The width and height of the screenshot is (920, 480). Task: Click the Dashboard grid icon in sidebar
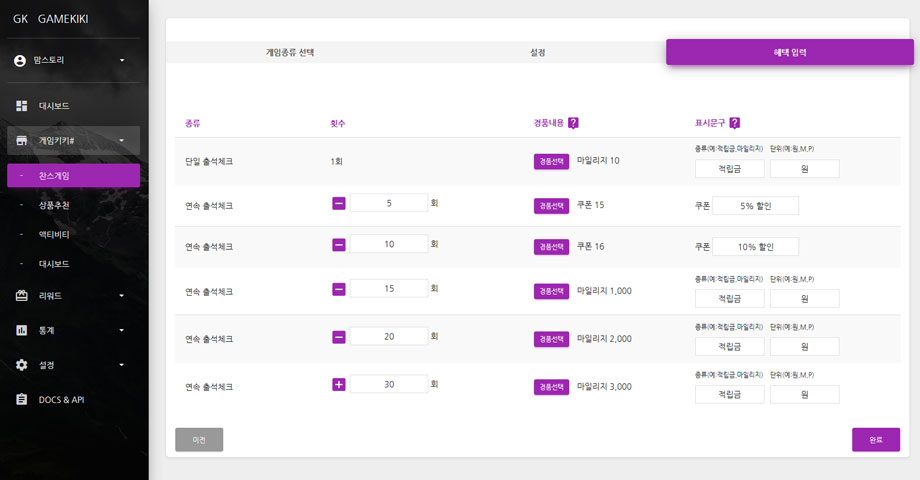(x=21, y=105)
